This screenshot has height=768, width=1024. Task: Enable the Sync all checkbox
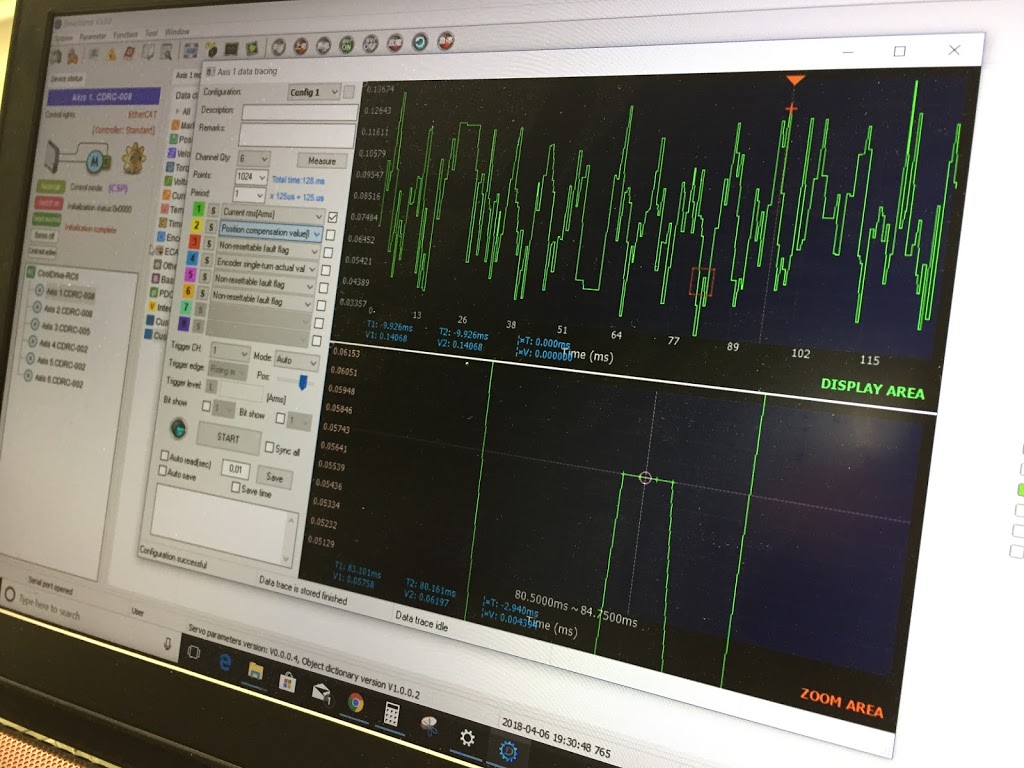point(269,447)
